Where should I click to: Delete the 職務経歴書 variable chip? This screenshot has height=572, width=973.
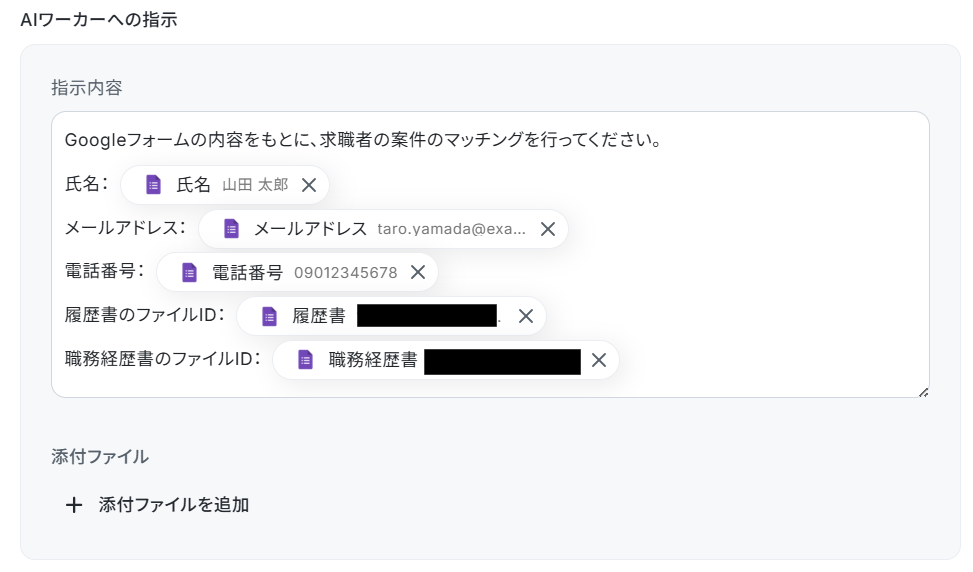tap(599, 360)
